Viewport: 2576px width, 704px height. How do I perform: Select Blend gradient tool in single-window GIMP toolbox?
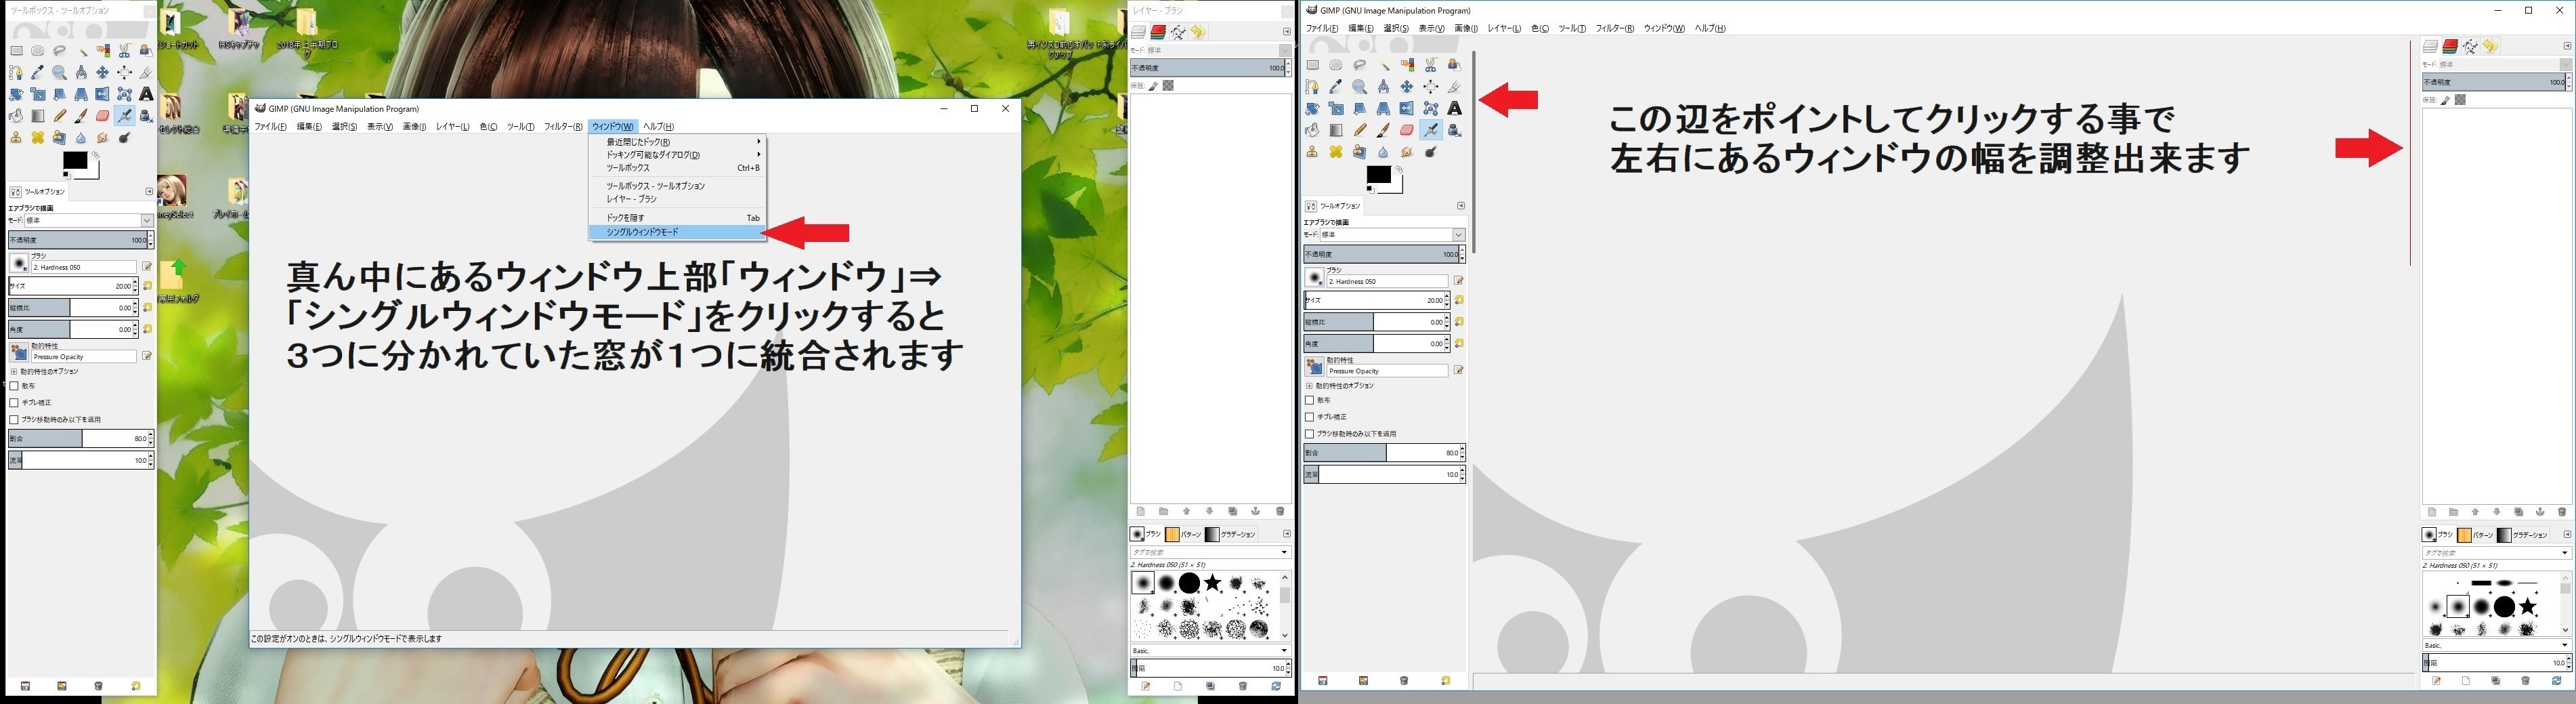pyautogui.click(x=1336, y=130)
